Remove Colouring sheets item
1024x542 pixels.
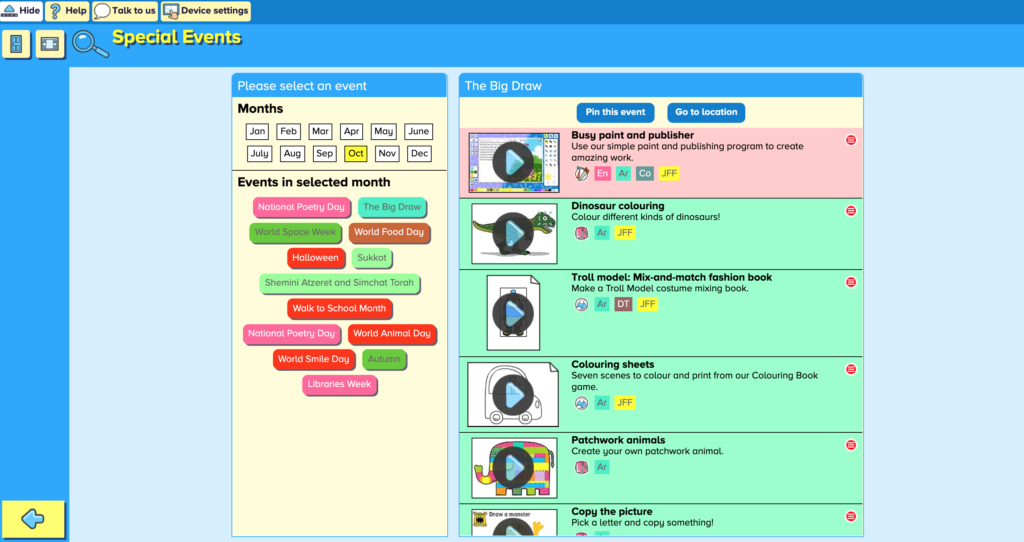click(x=851, y=370)
